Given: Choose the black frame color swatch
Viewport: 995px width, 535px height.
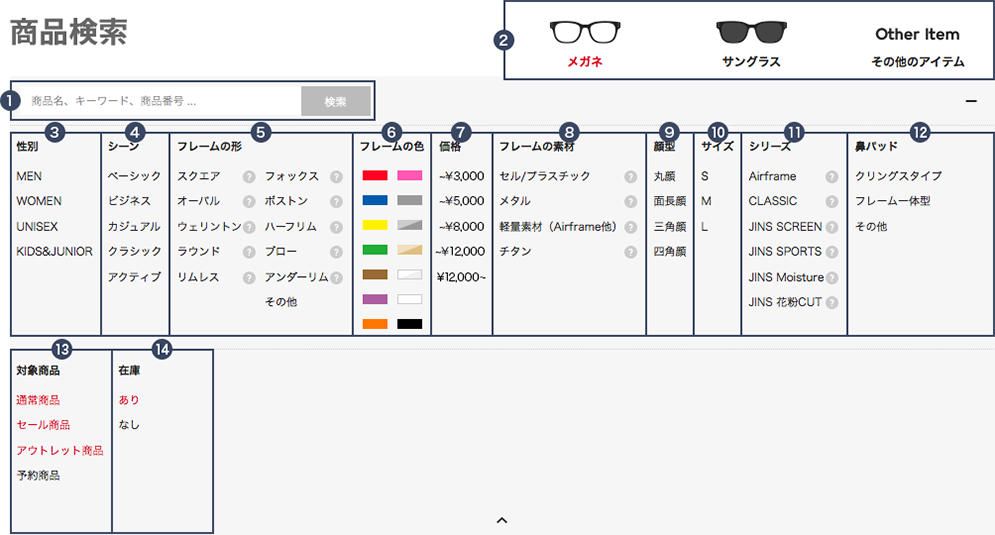Looking at the screenshot, I should [x=410, y=324].
